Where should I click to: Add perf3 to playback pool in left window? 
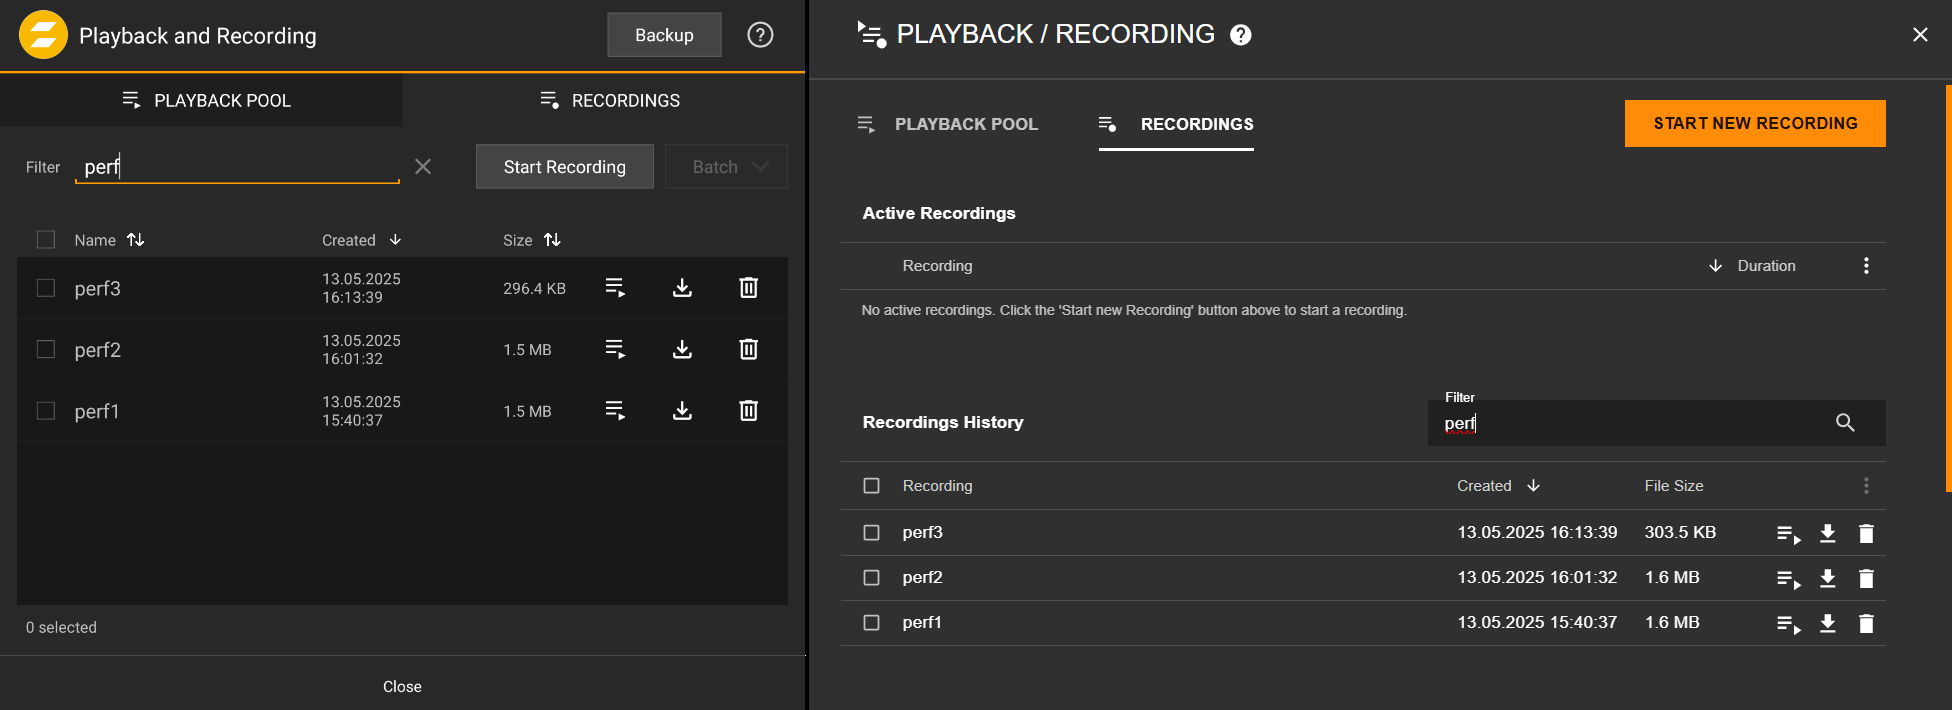click(616, 288)
